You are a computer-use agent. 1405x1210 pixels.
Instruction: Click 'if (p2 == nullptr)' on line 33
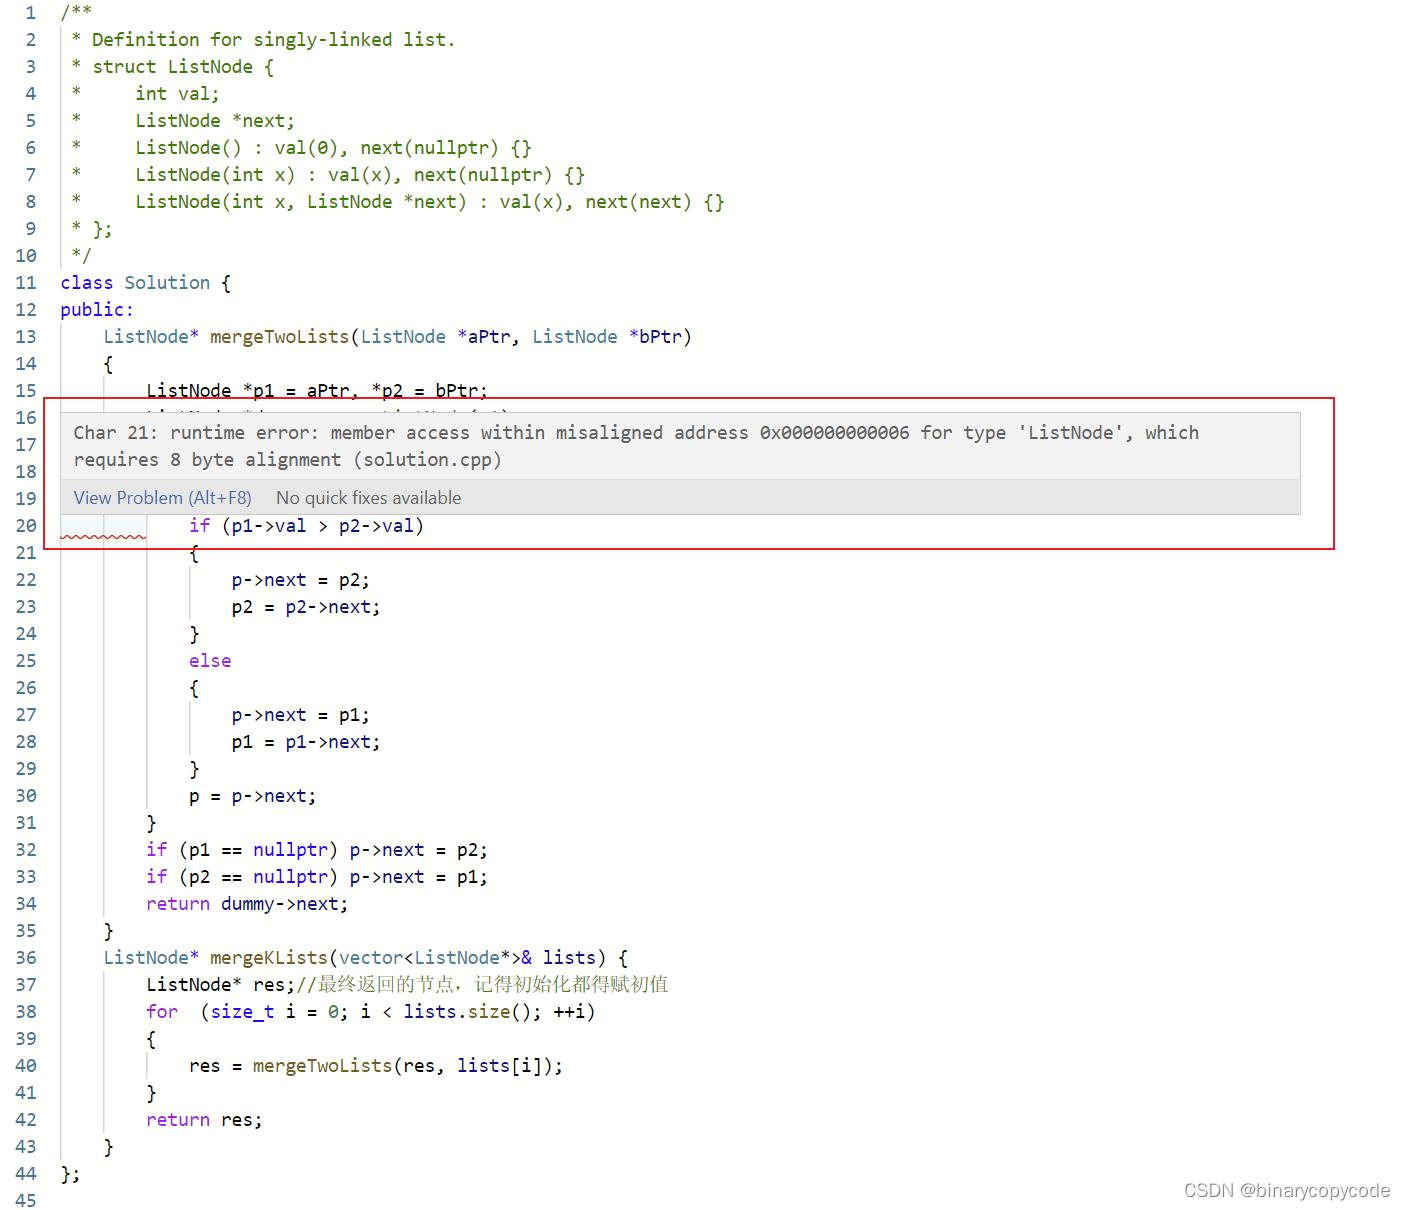pyautogui.click(x=242, y=877)
